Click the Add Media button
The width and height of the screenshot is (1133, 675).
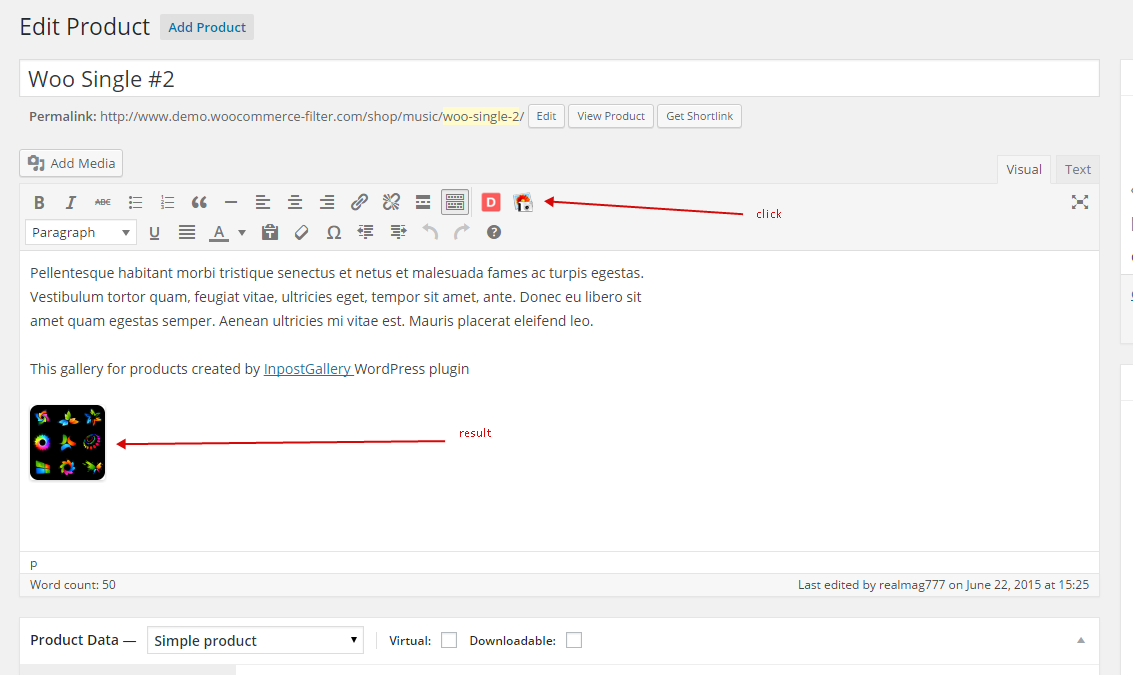click(x=71, y=163)
